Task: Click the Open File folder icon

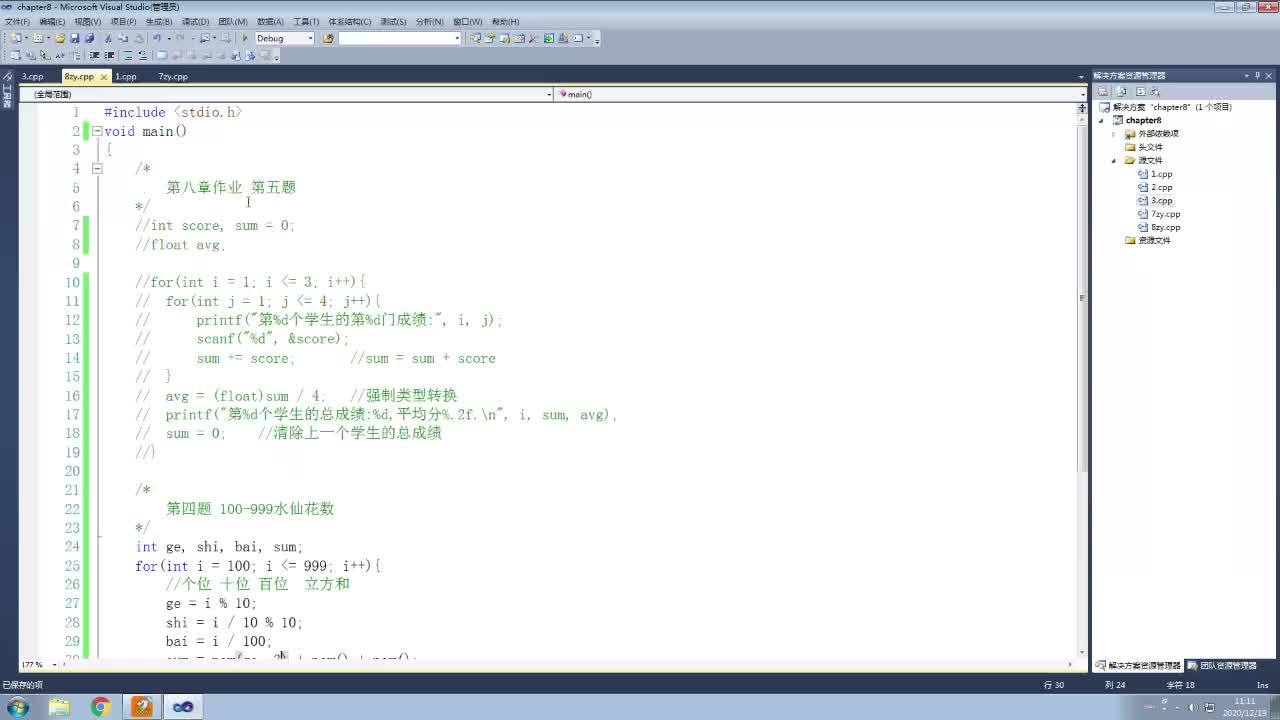Action: tap(60, 38)
